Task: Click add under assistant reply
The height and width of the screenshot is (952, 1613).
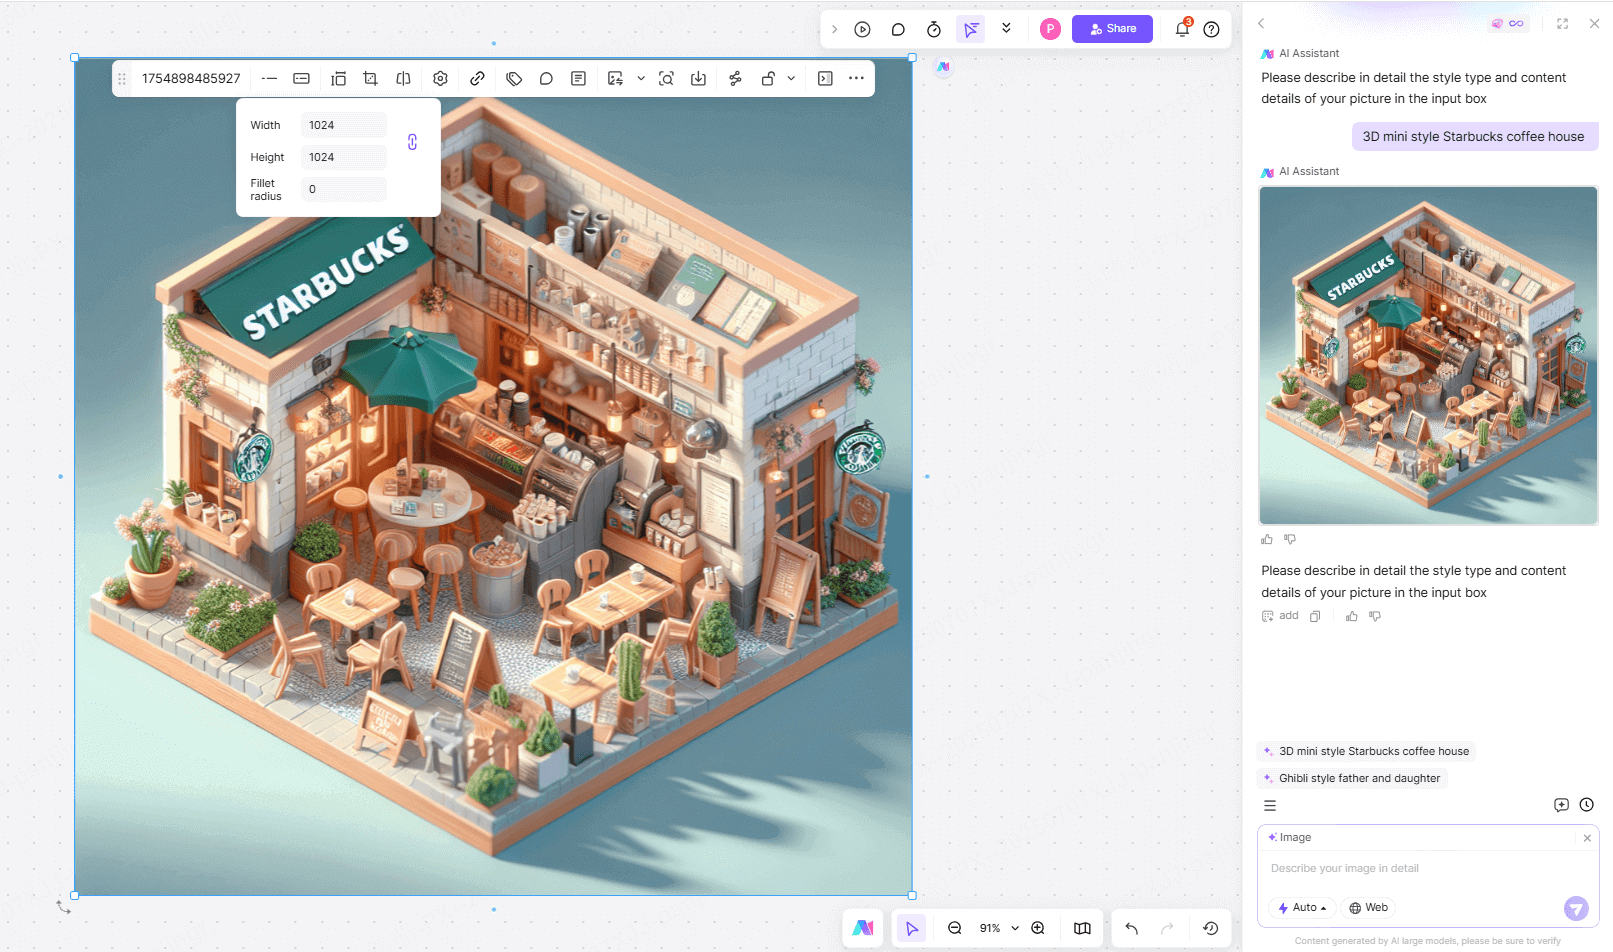Action: (1280, 616)
